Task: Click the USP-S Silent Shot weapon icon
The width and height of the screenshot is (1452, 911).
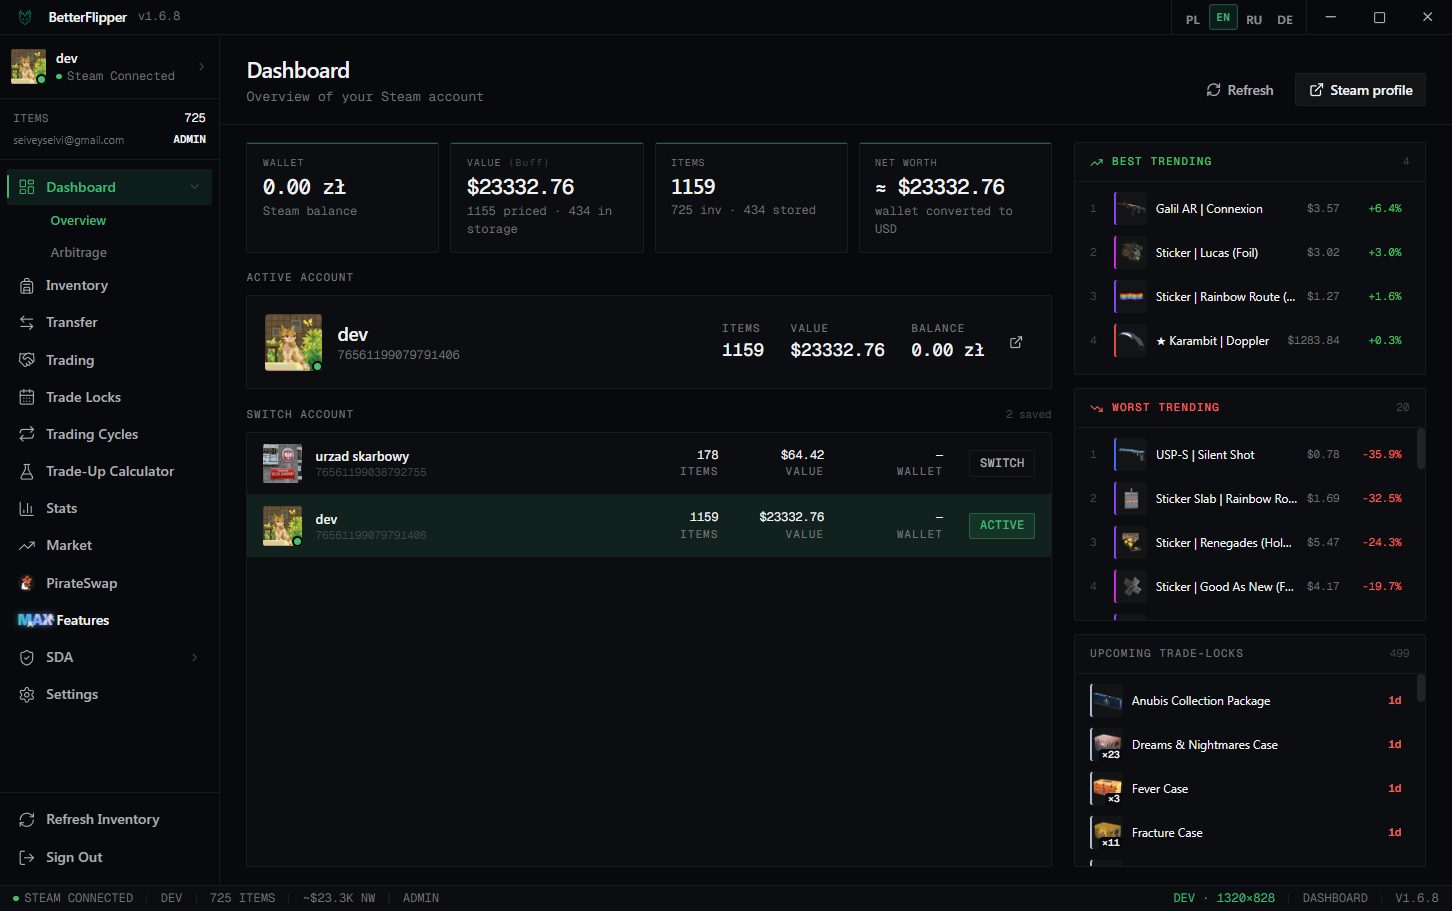Action: pos(1131,455)
